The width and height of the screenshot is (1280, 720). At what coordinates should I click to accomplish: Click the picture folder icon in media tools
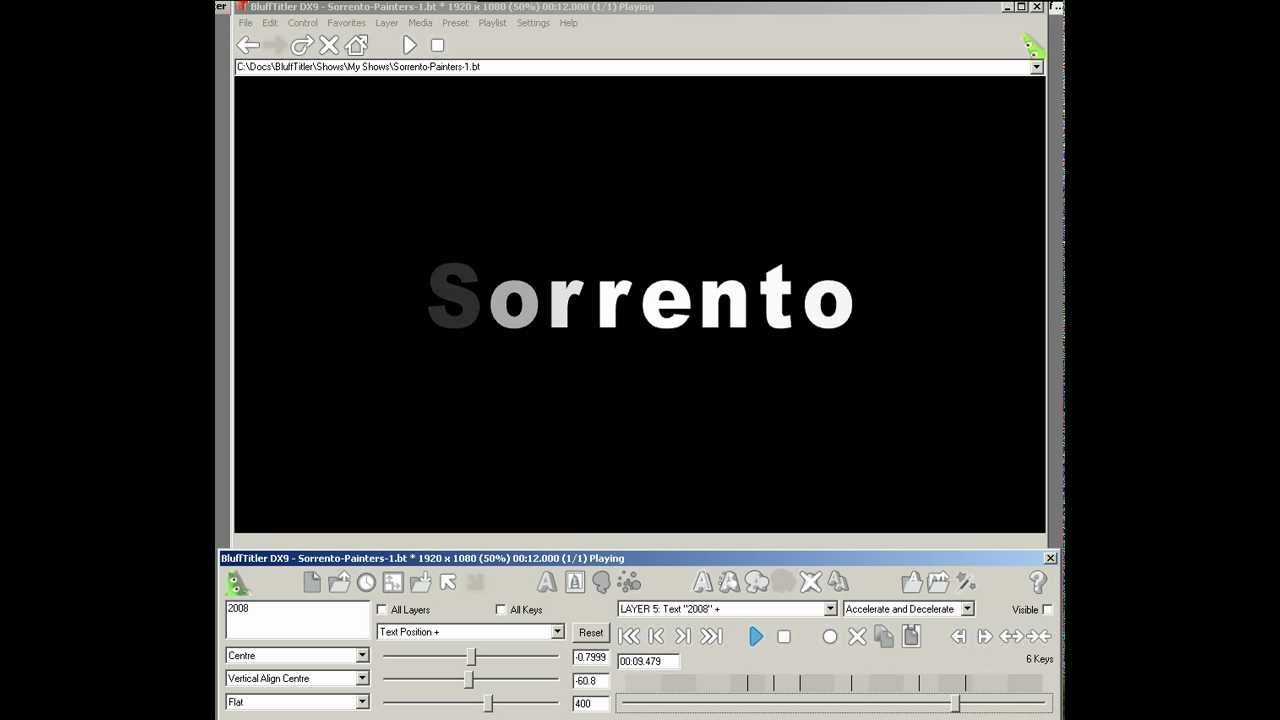pos(938,582)
